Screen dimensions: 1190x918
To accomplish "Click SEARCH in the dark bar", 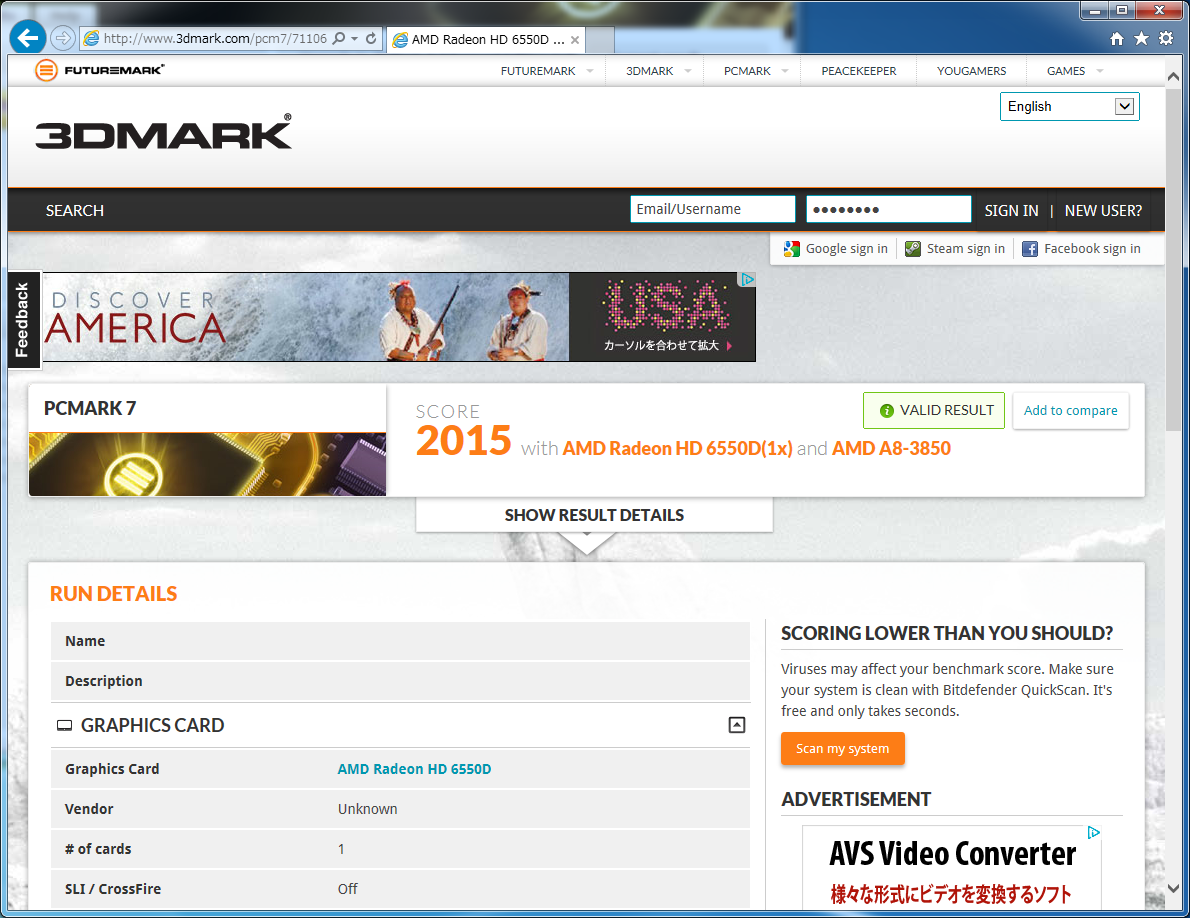I will click(x=74, y=210).
